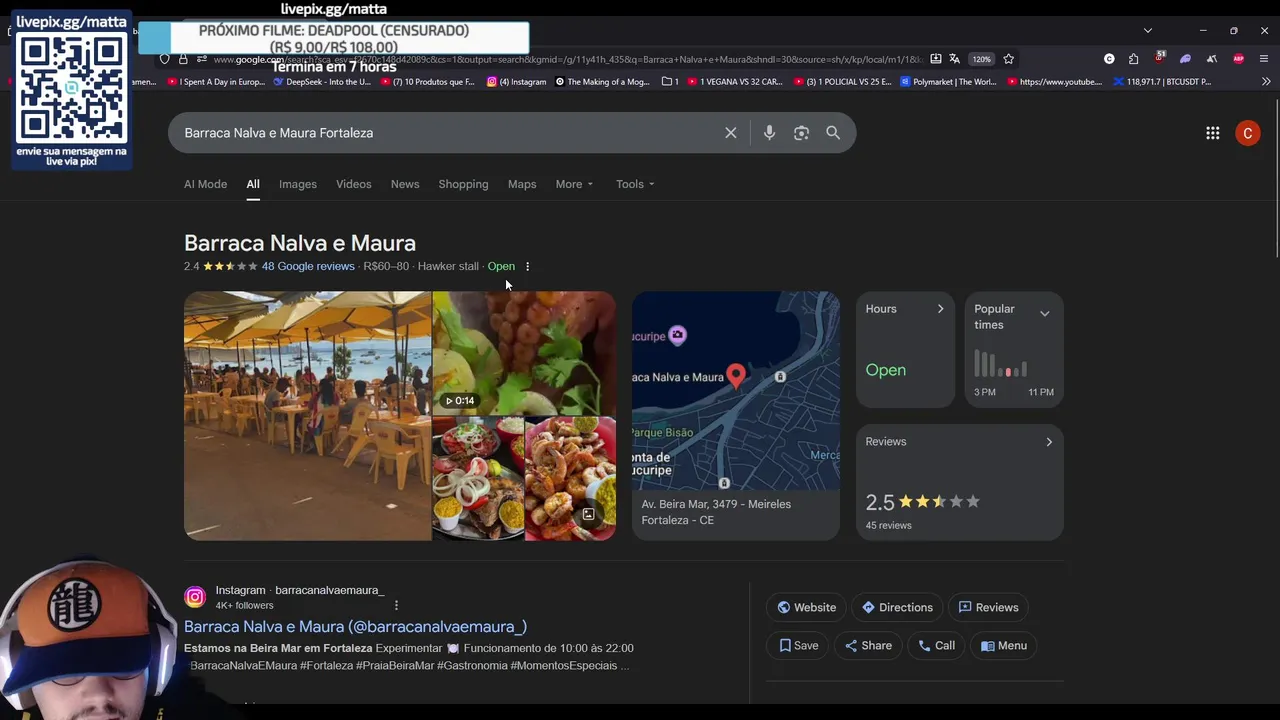Image resolution: width=1280 pixels, height=720 pixels.
Task: Open BTCUSDT bookmark
Action: tap(1162, 82)
